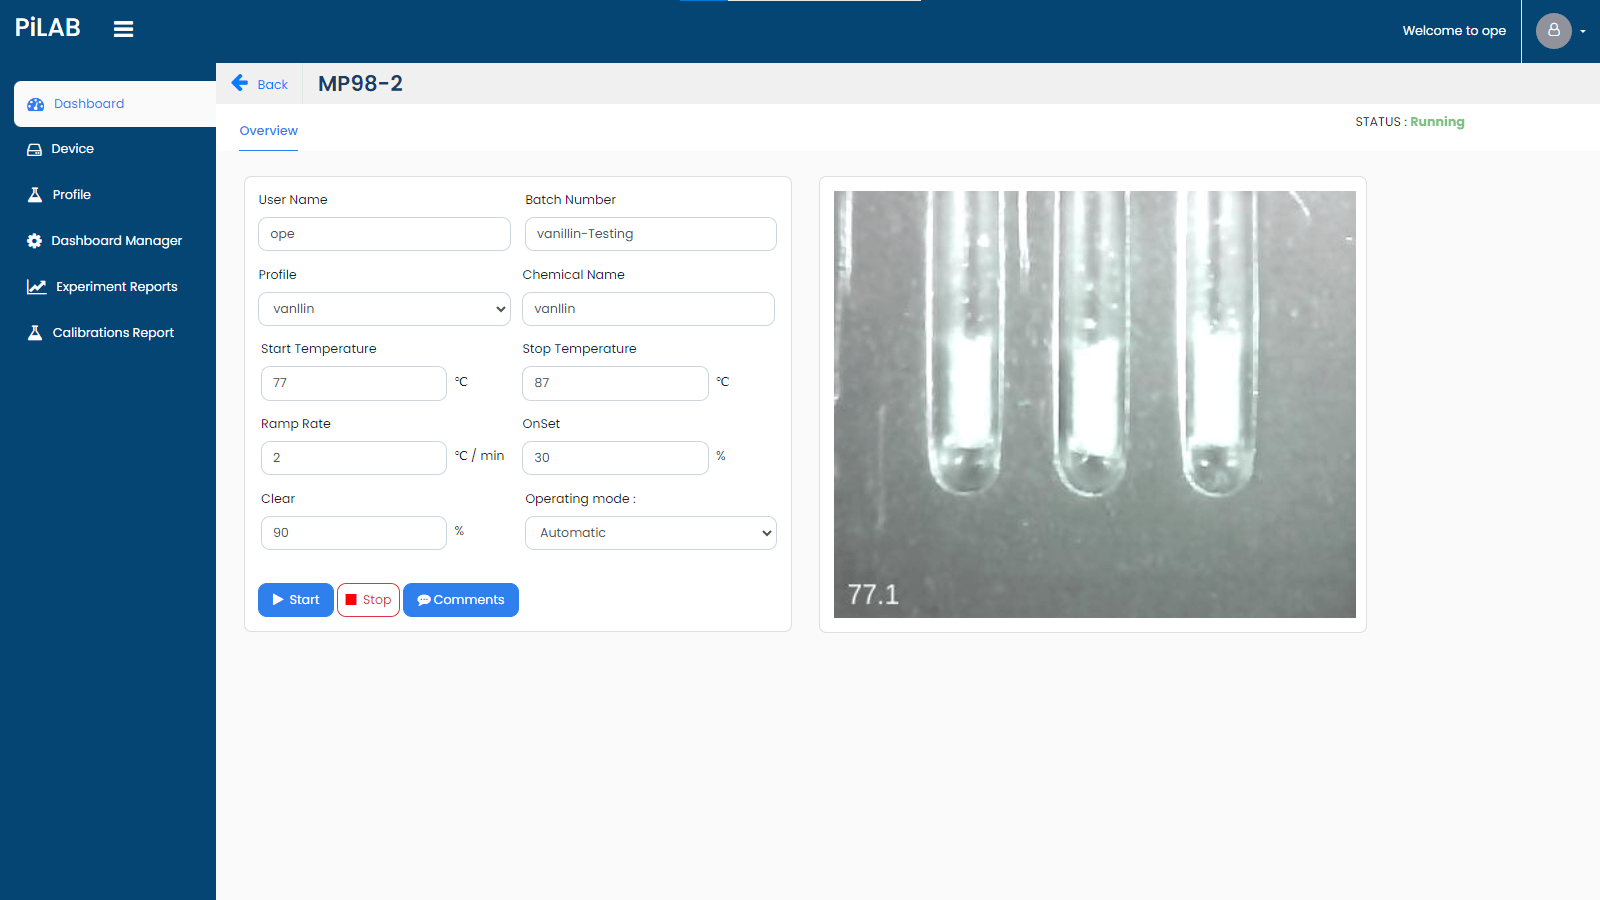This screenshot has height=900, width=1600.
Task: Click the test tube camera image
Action: [x=1094, y=404]
